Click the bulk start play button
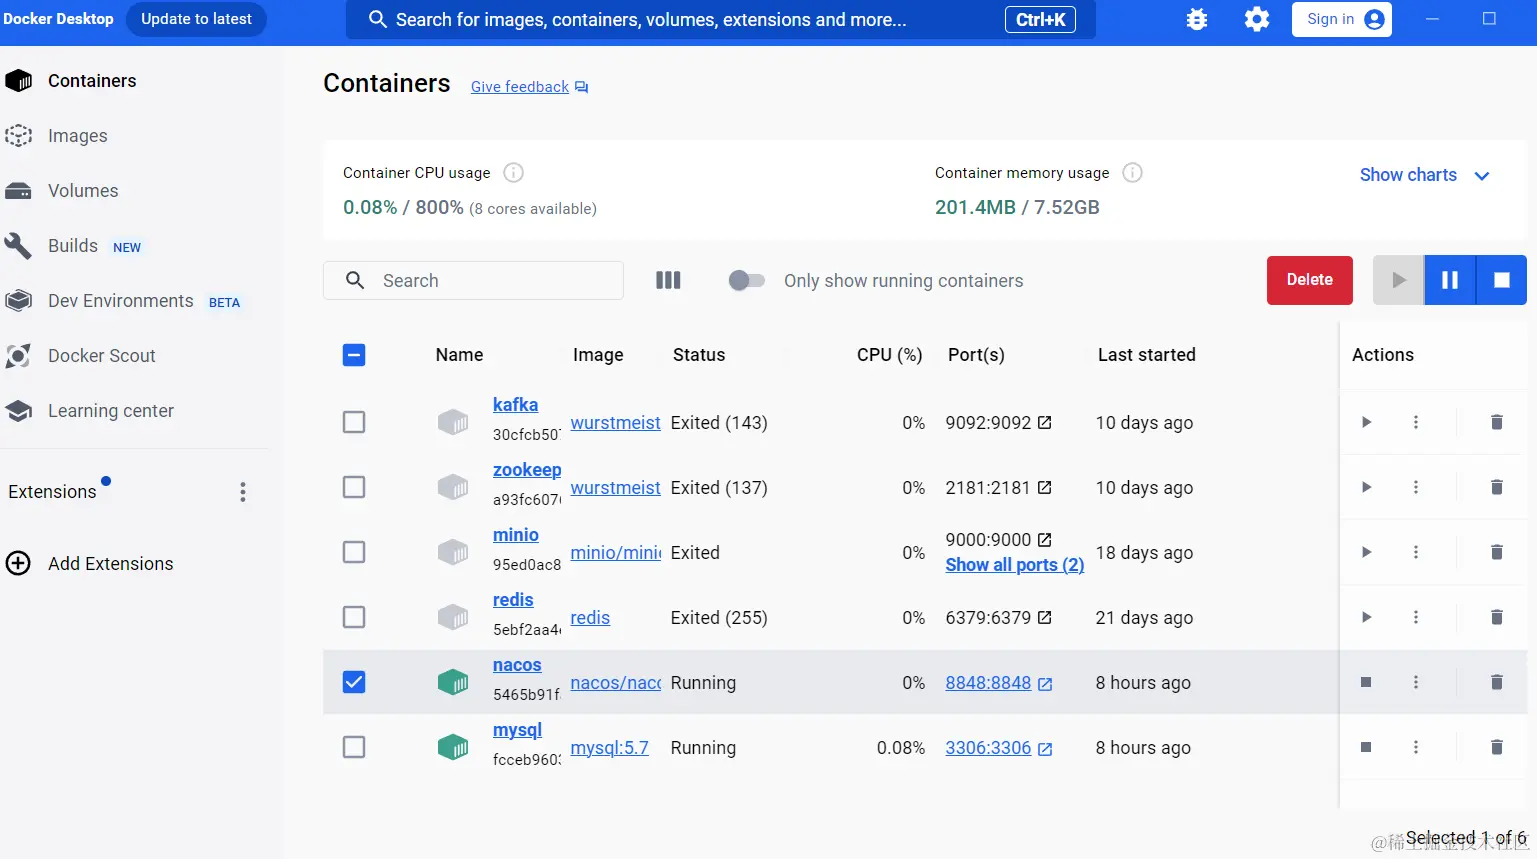The height and width of the screenshot is (859, 1537). click(1398, 280)
